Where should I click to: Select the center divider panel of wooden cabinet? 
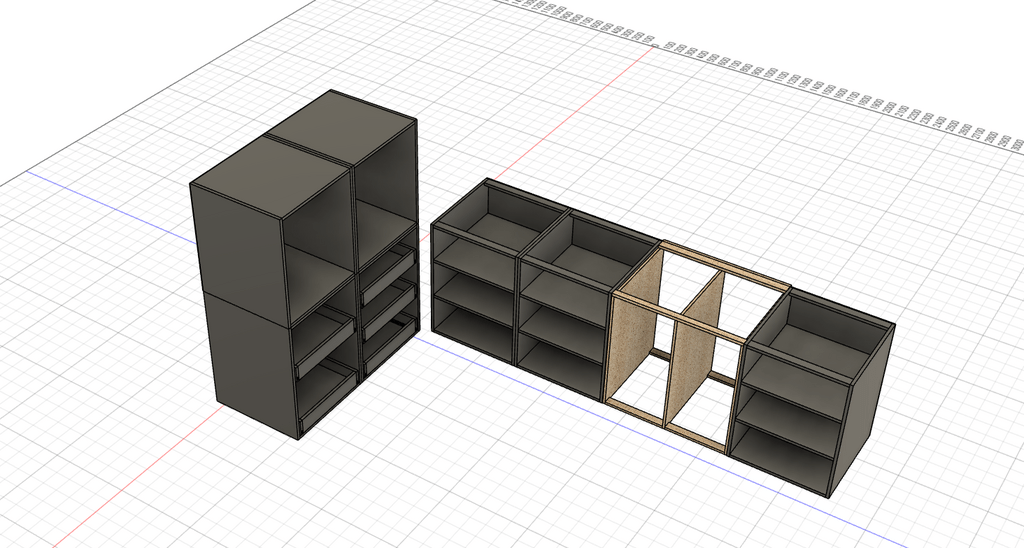click(x=696, y=349)
